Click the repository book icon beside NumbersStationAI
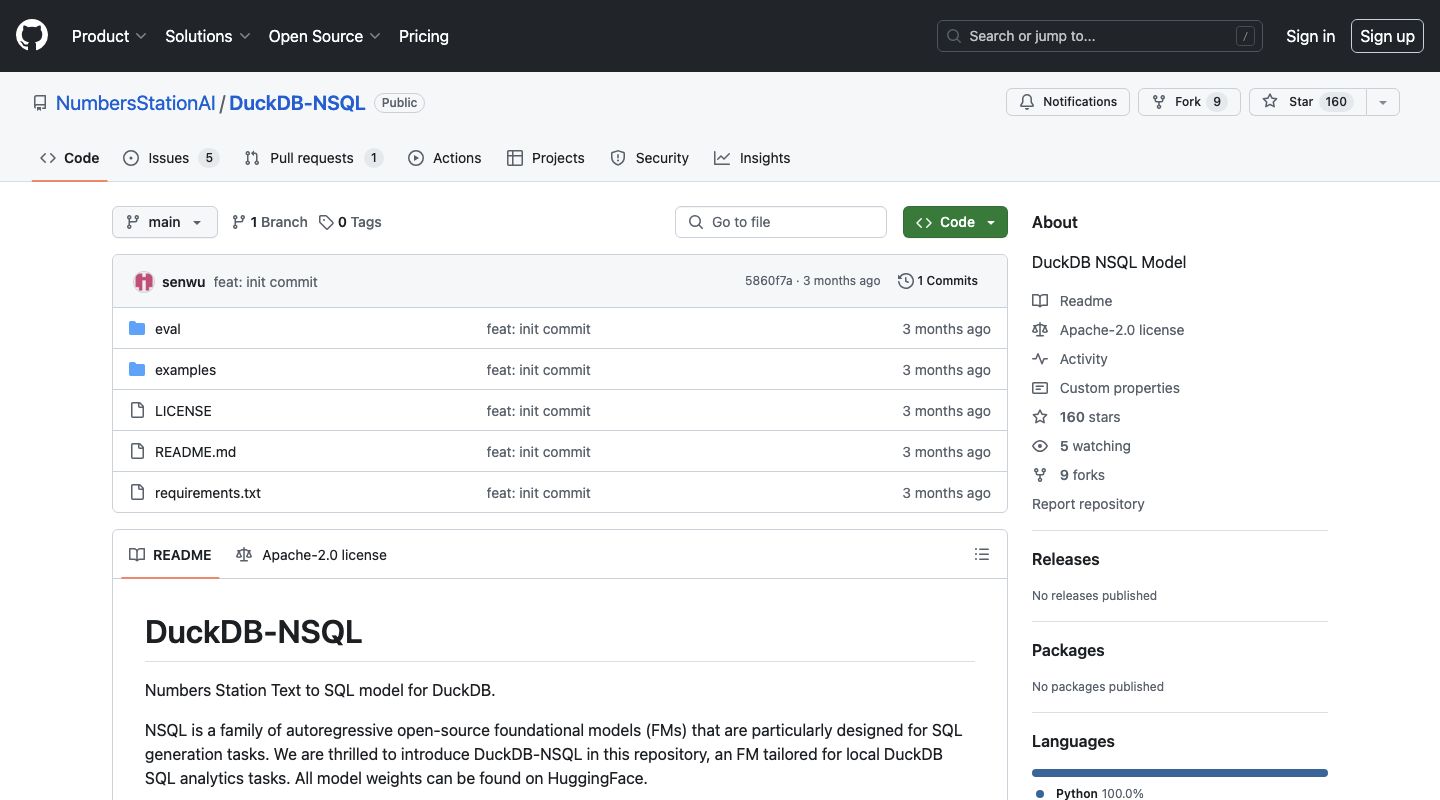The height and width of the screenshot is (800, 1440). click(40, 103)
